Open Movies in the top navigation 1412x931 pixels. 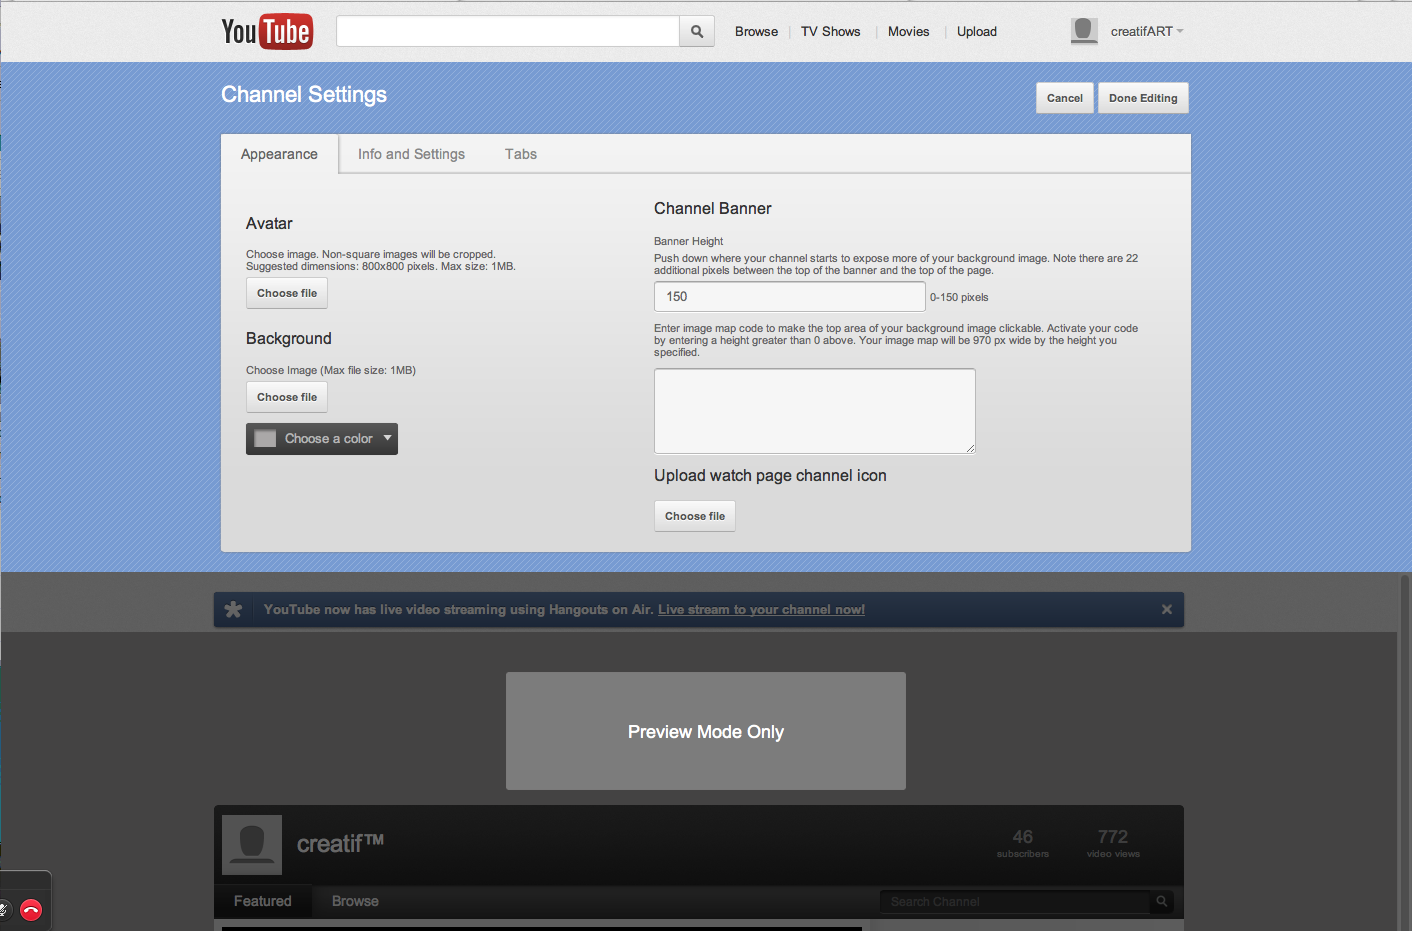pyautogui.click(x=908, y=31)
